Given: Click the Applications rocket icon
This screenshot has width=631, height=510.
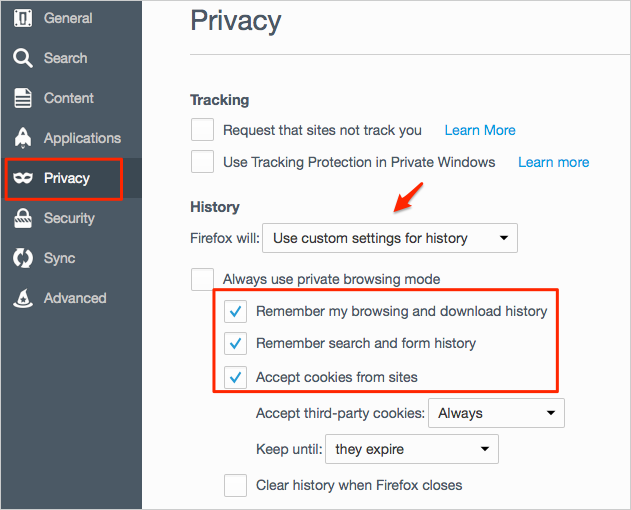Looking at the screenshot, I should click(x=23, y=138).
